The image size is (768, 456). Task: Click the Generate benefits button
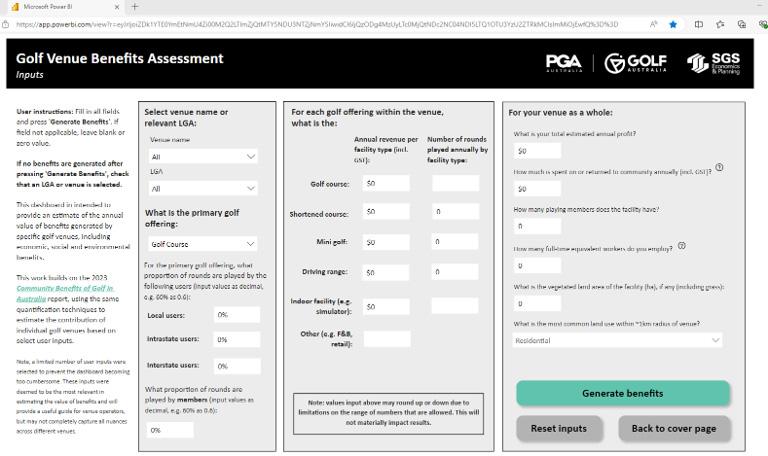point(623,393)
